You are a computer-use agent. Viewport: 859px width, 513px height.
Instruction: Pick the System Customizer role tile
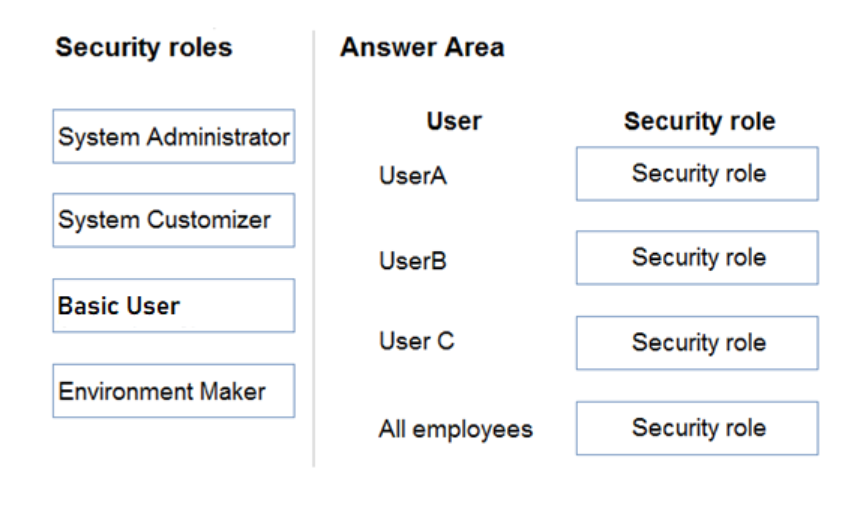[174, 220]
